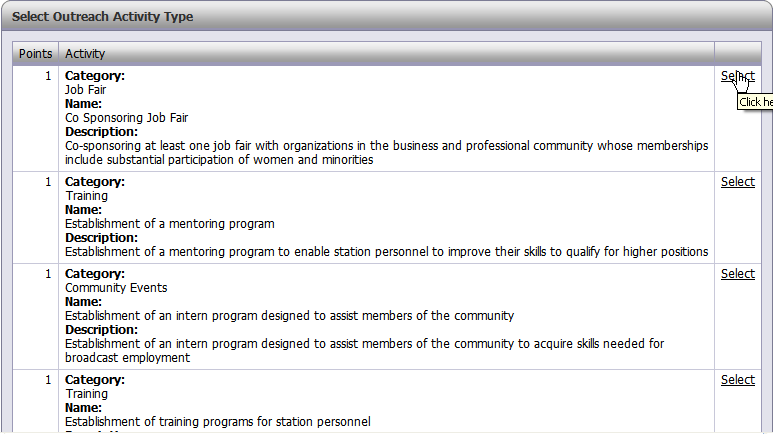773x434 pixels.
Task: Click Select for Co Sponsoring Job Fair
Action: [738, 76]
